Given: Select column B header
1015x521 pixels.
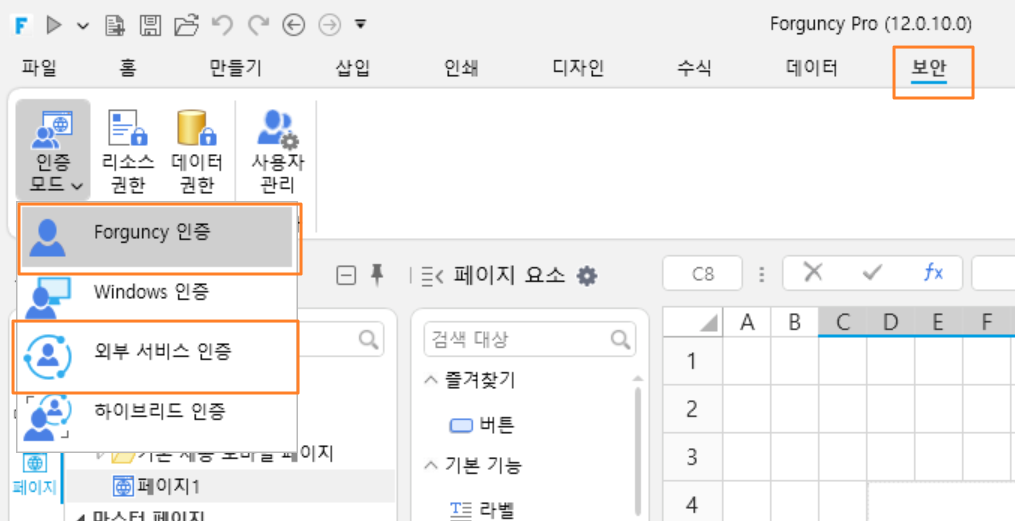Looking at the screenshot, I should [795, 322].
